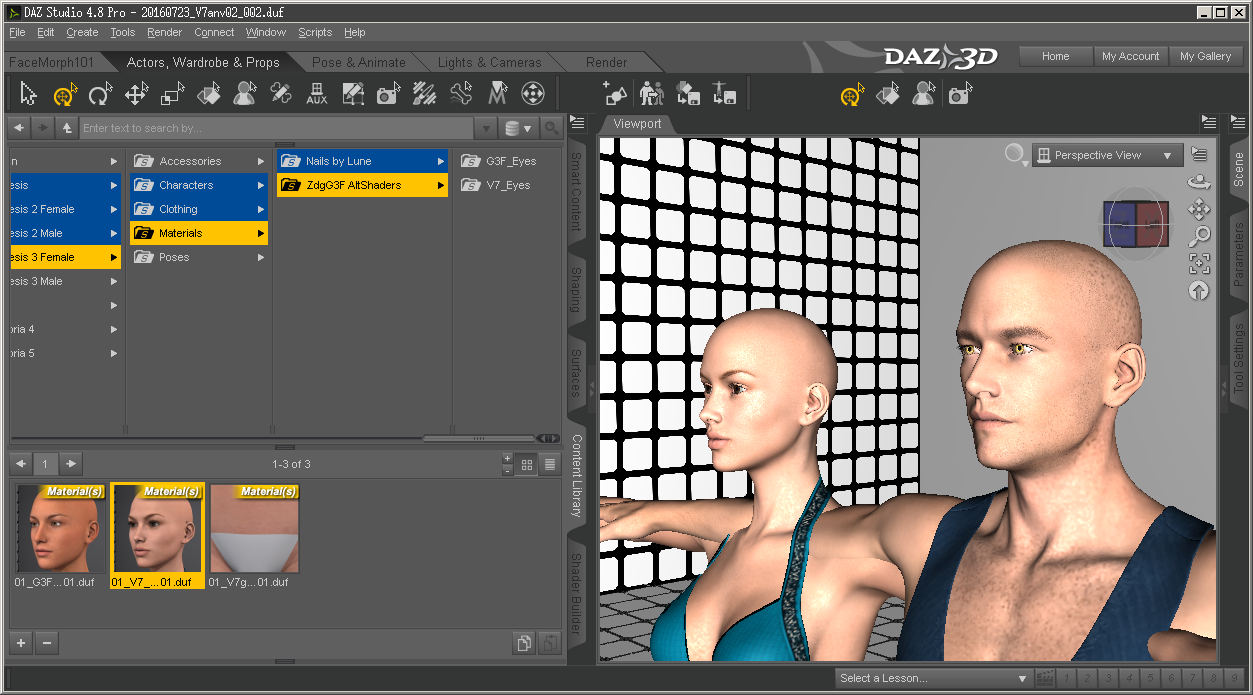Click the Home button
Viewport: 1253px width, 695px height.
[1055, 56]
